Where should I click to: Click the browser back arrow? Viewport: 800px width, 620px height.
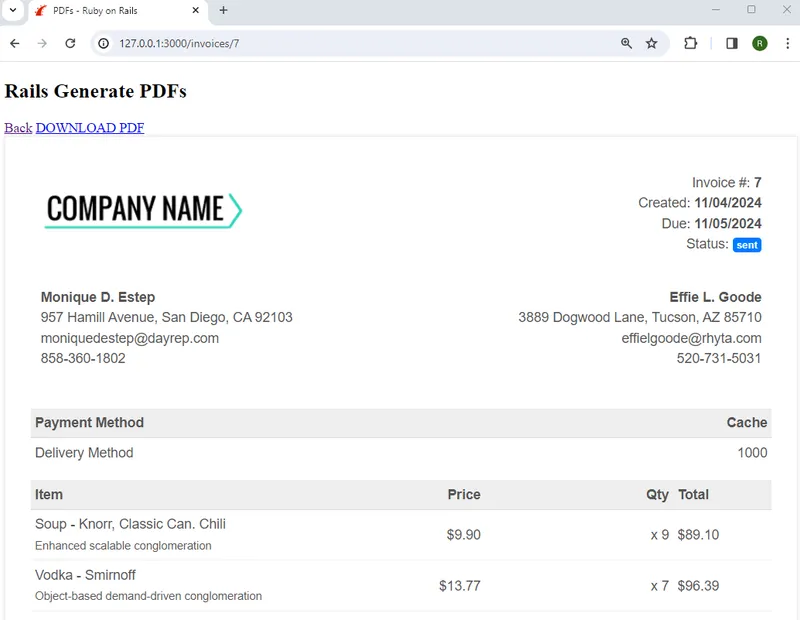tap(15, 43)
